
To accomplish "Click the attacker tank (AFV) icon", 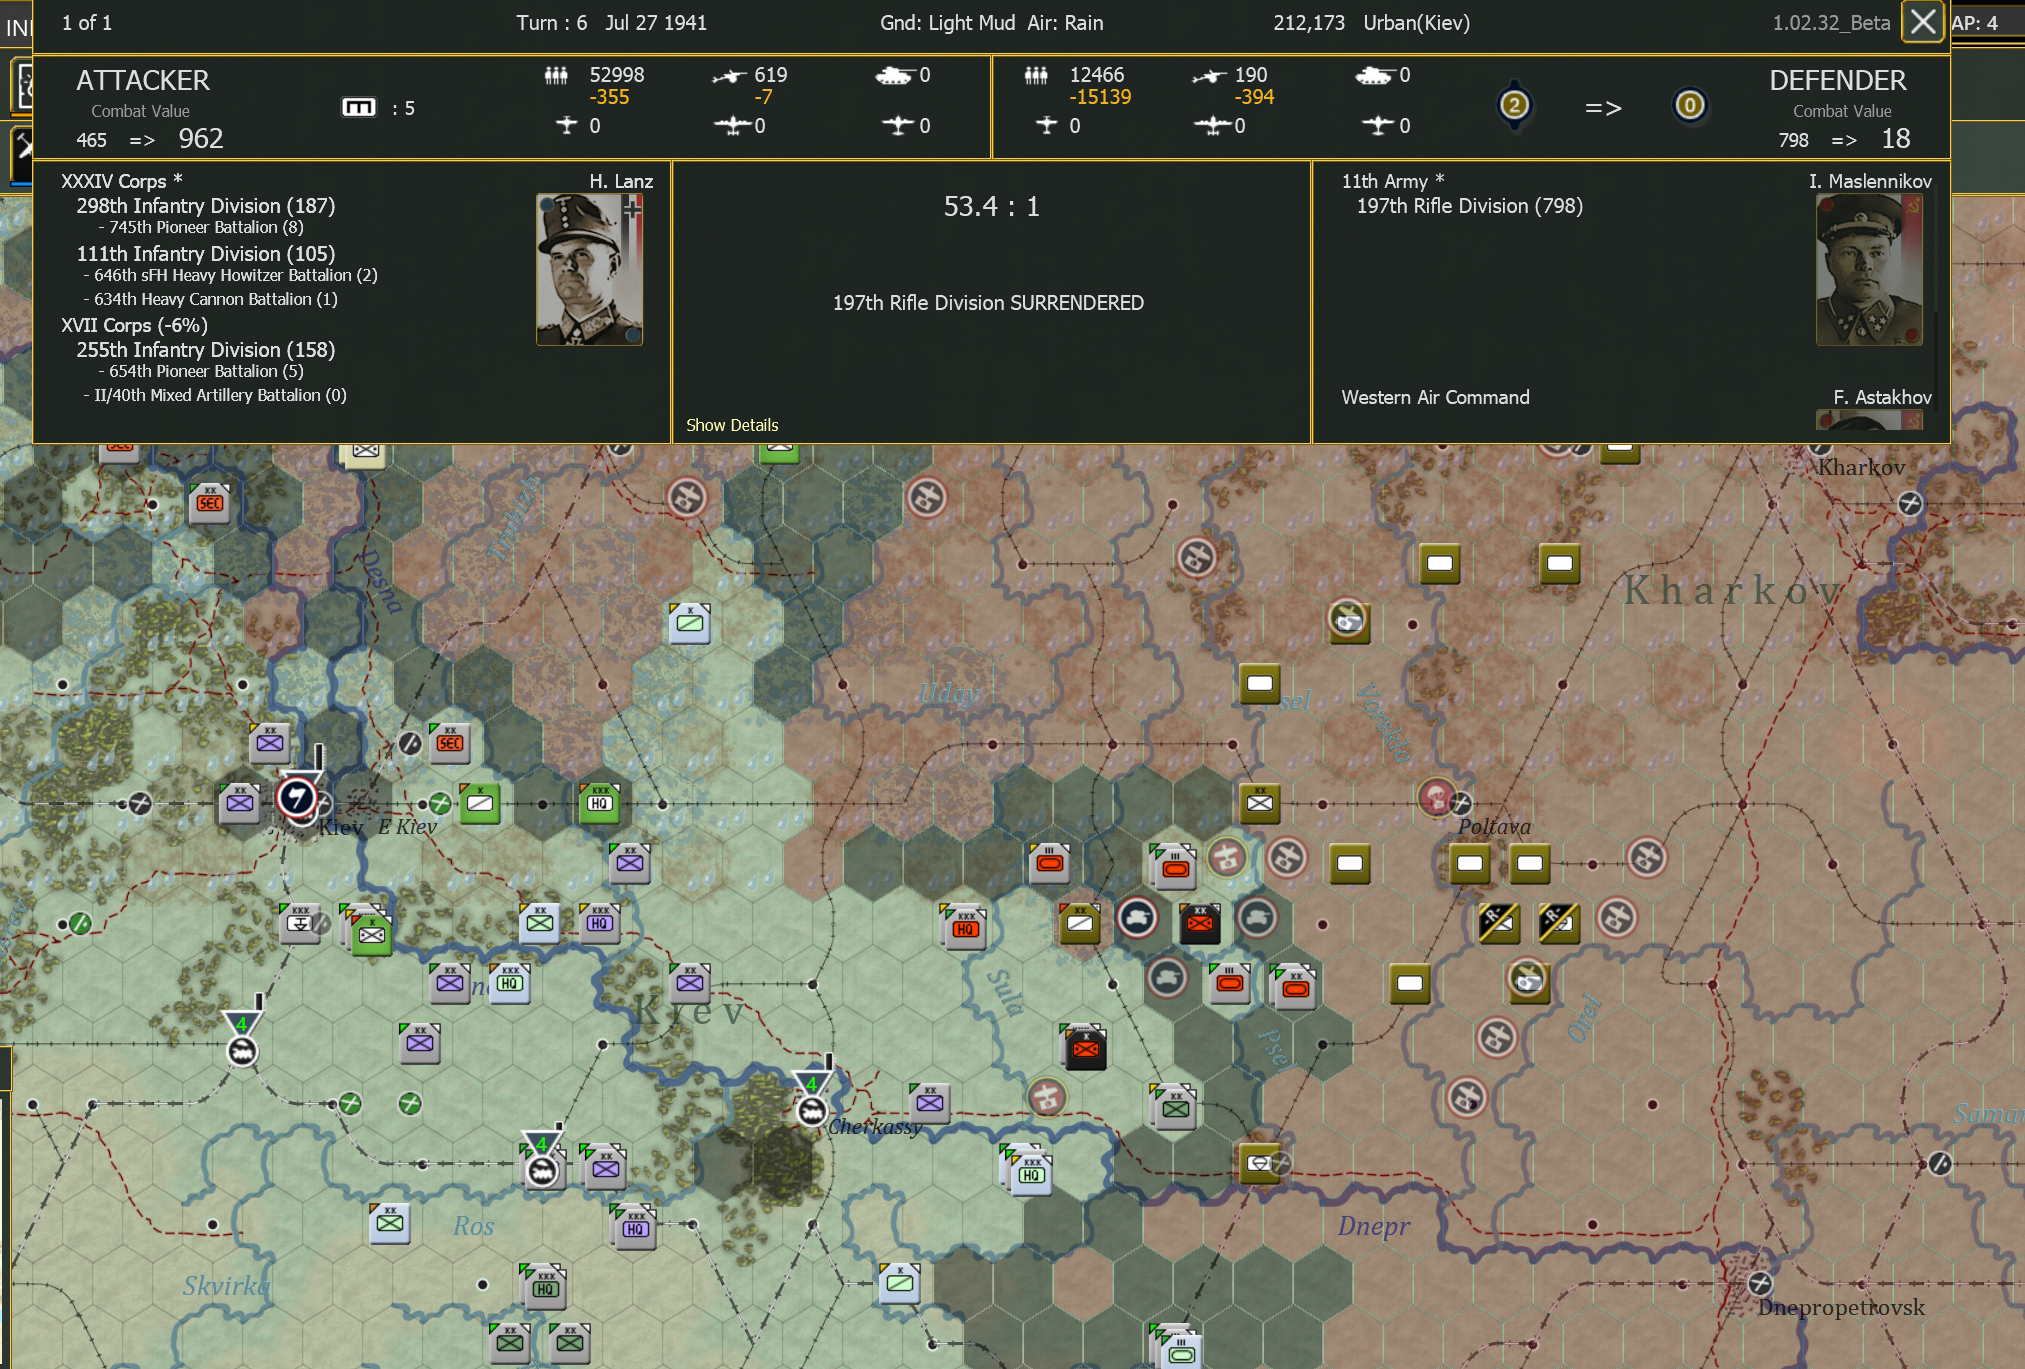I will [894, 75].
